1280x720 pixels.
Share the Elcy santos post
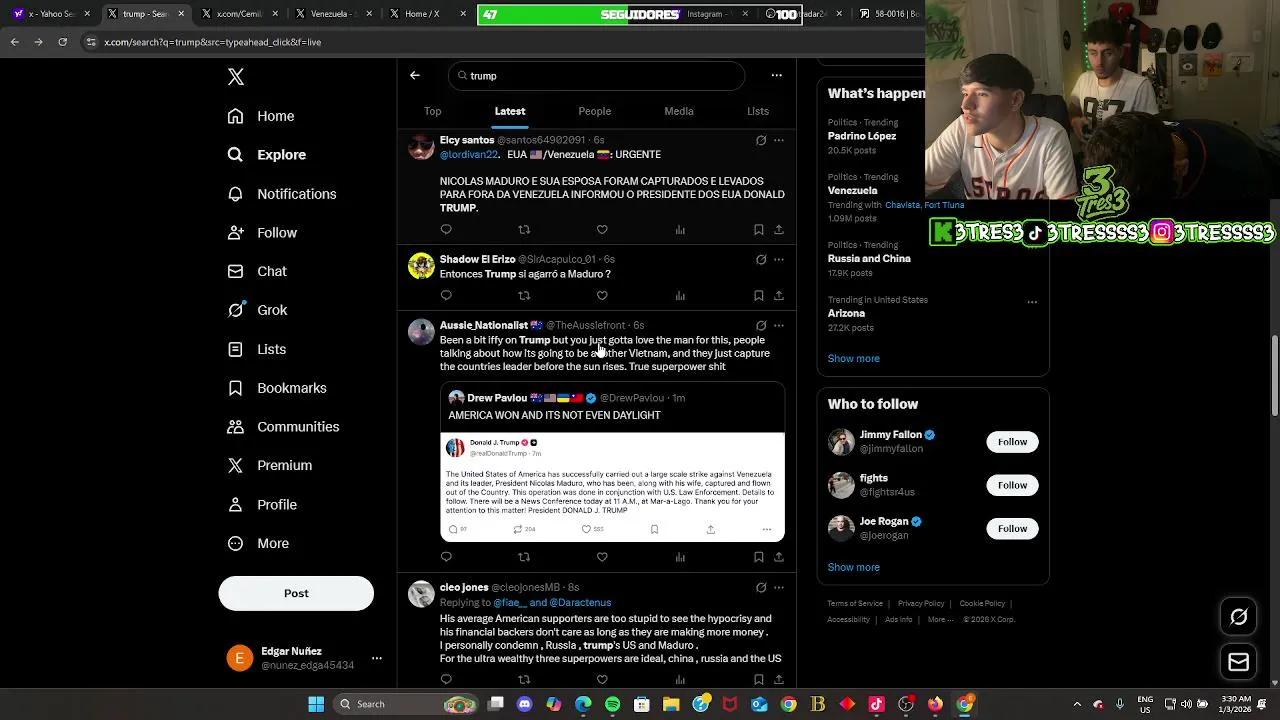coord(779,230)
